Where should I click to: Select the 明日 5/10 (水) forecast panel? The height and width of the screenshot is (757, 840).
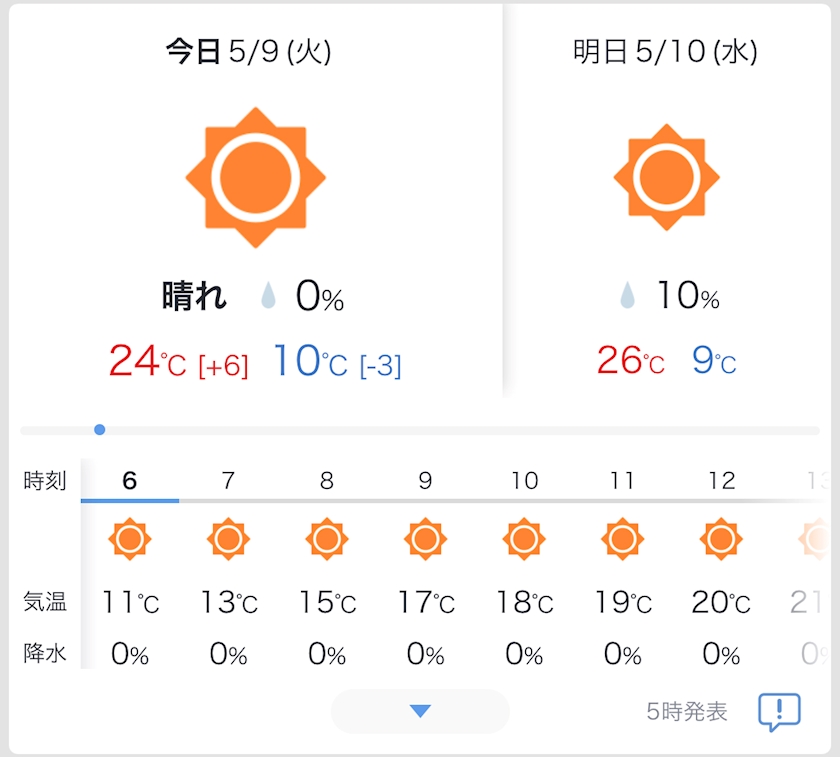666,201
